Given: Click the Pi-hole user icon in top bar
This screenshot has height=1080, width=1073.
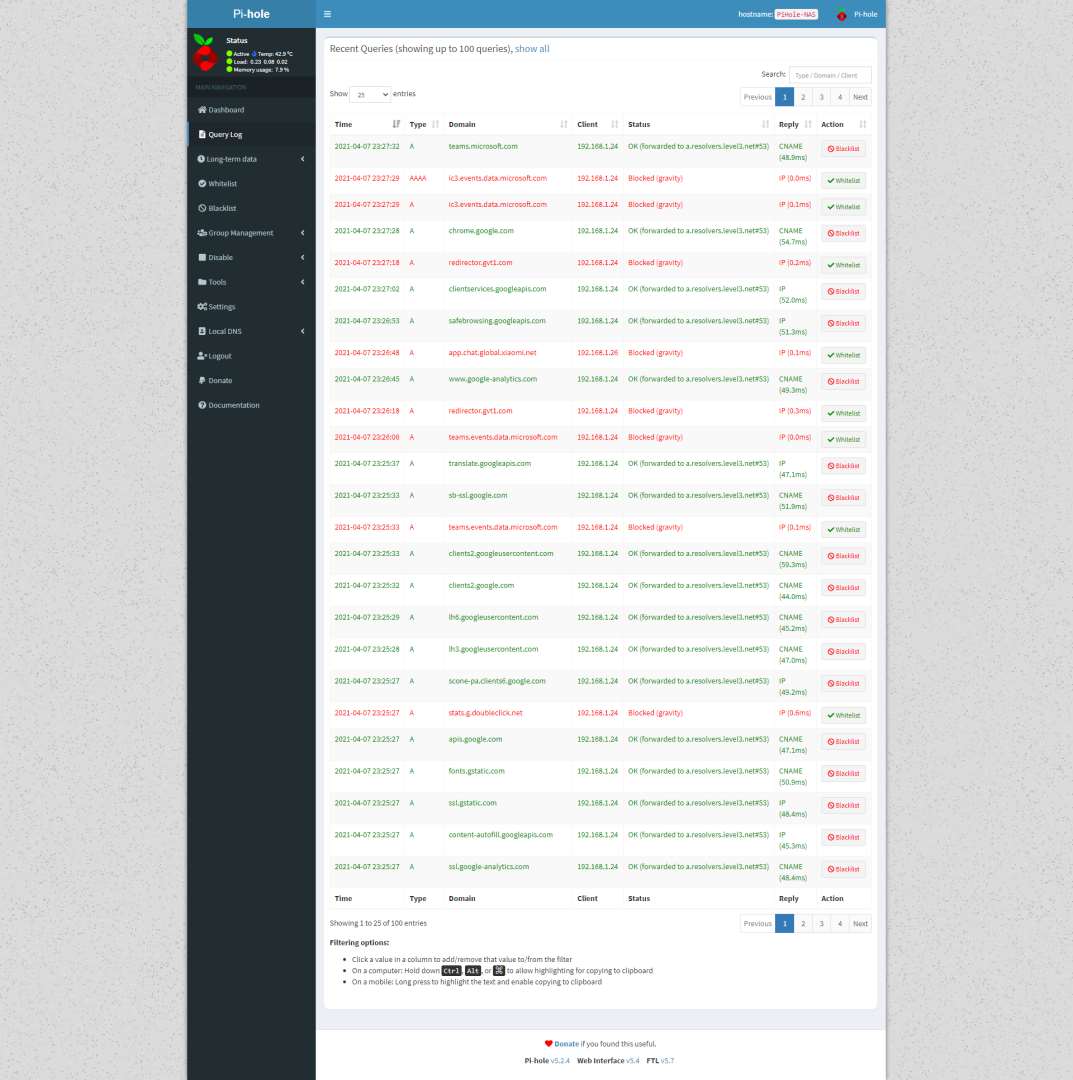Looking at the screenshot, I should pyautogui.click(x=842, y=14).
